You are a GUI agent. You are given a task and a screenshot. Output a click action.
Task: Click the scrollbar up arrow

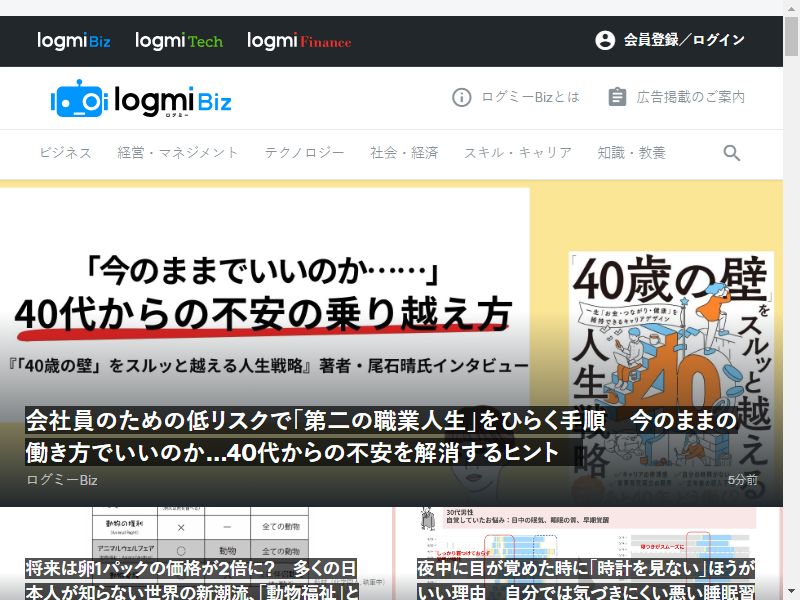(x=791, y=7)
